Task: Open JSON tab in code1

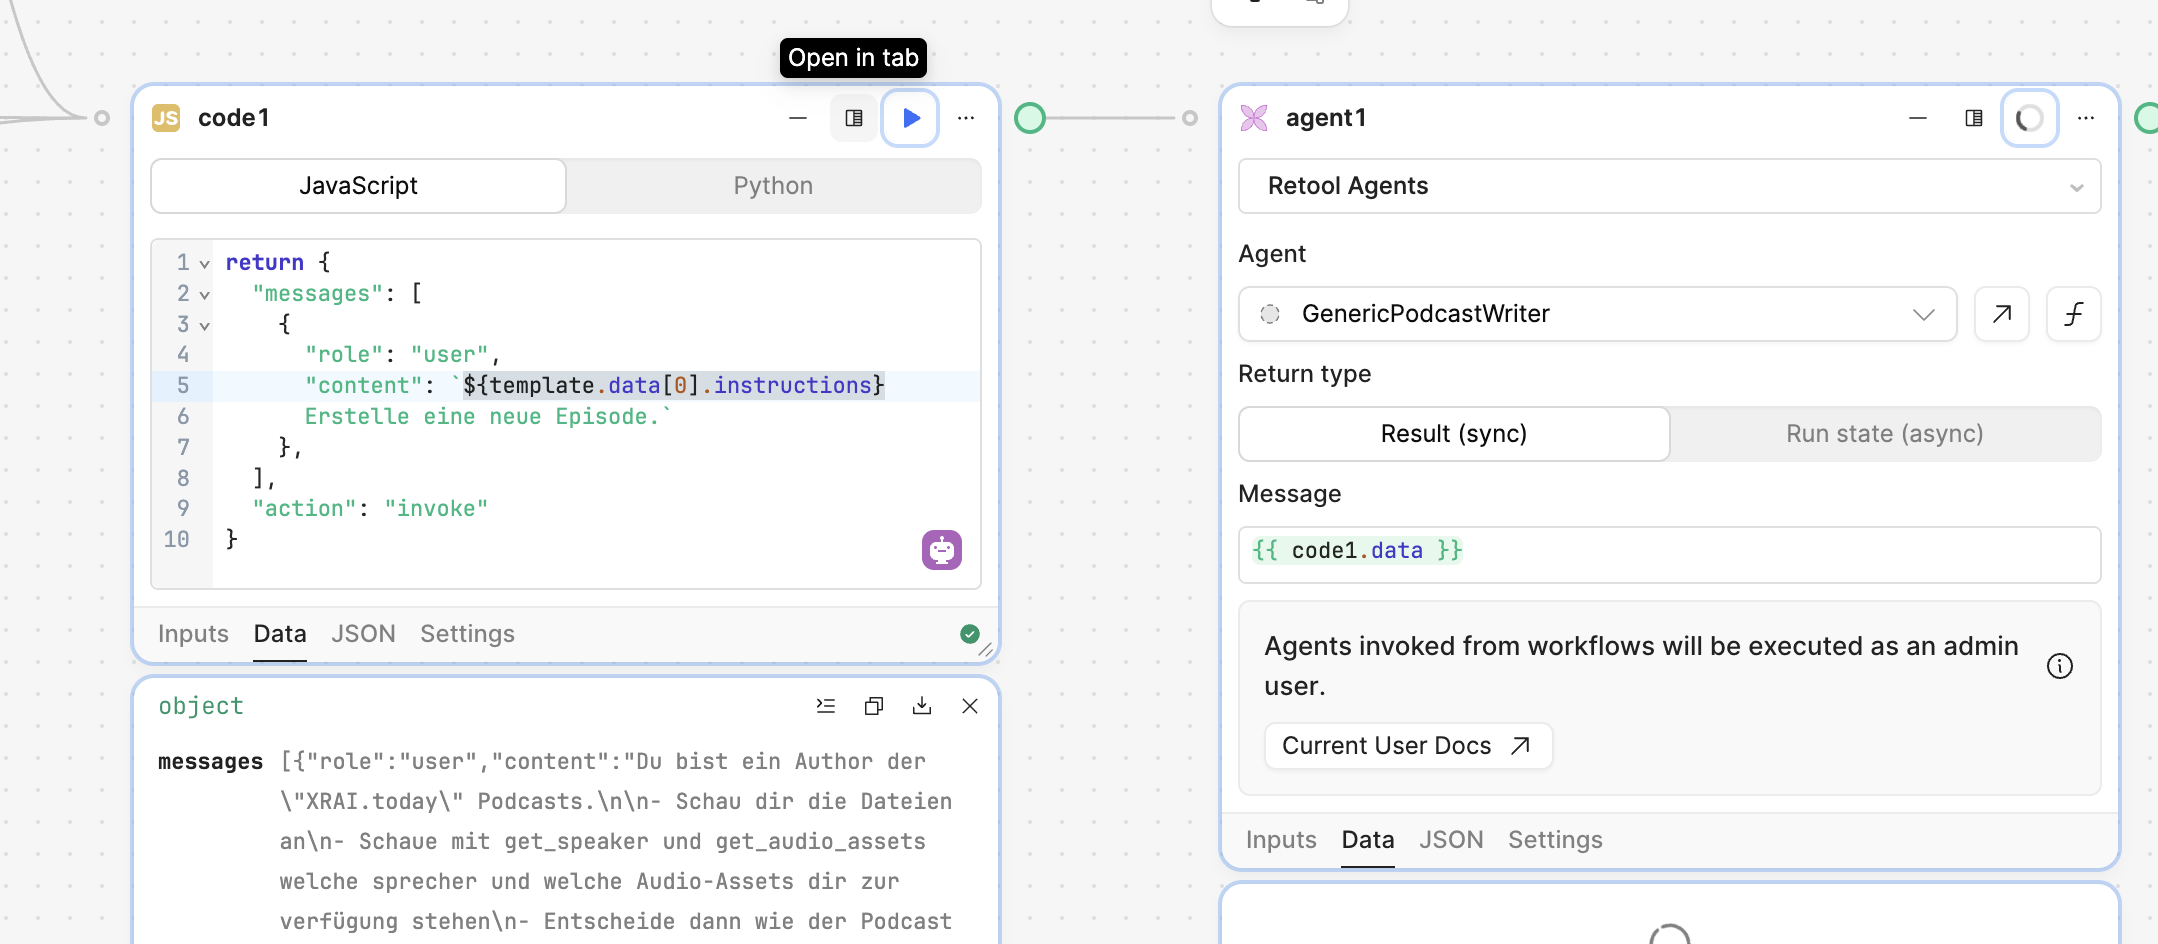Action: (x=363, y=634)
